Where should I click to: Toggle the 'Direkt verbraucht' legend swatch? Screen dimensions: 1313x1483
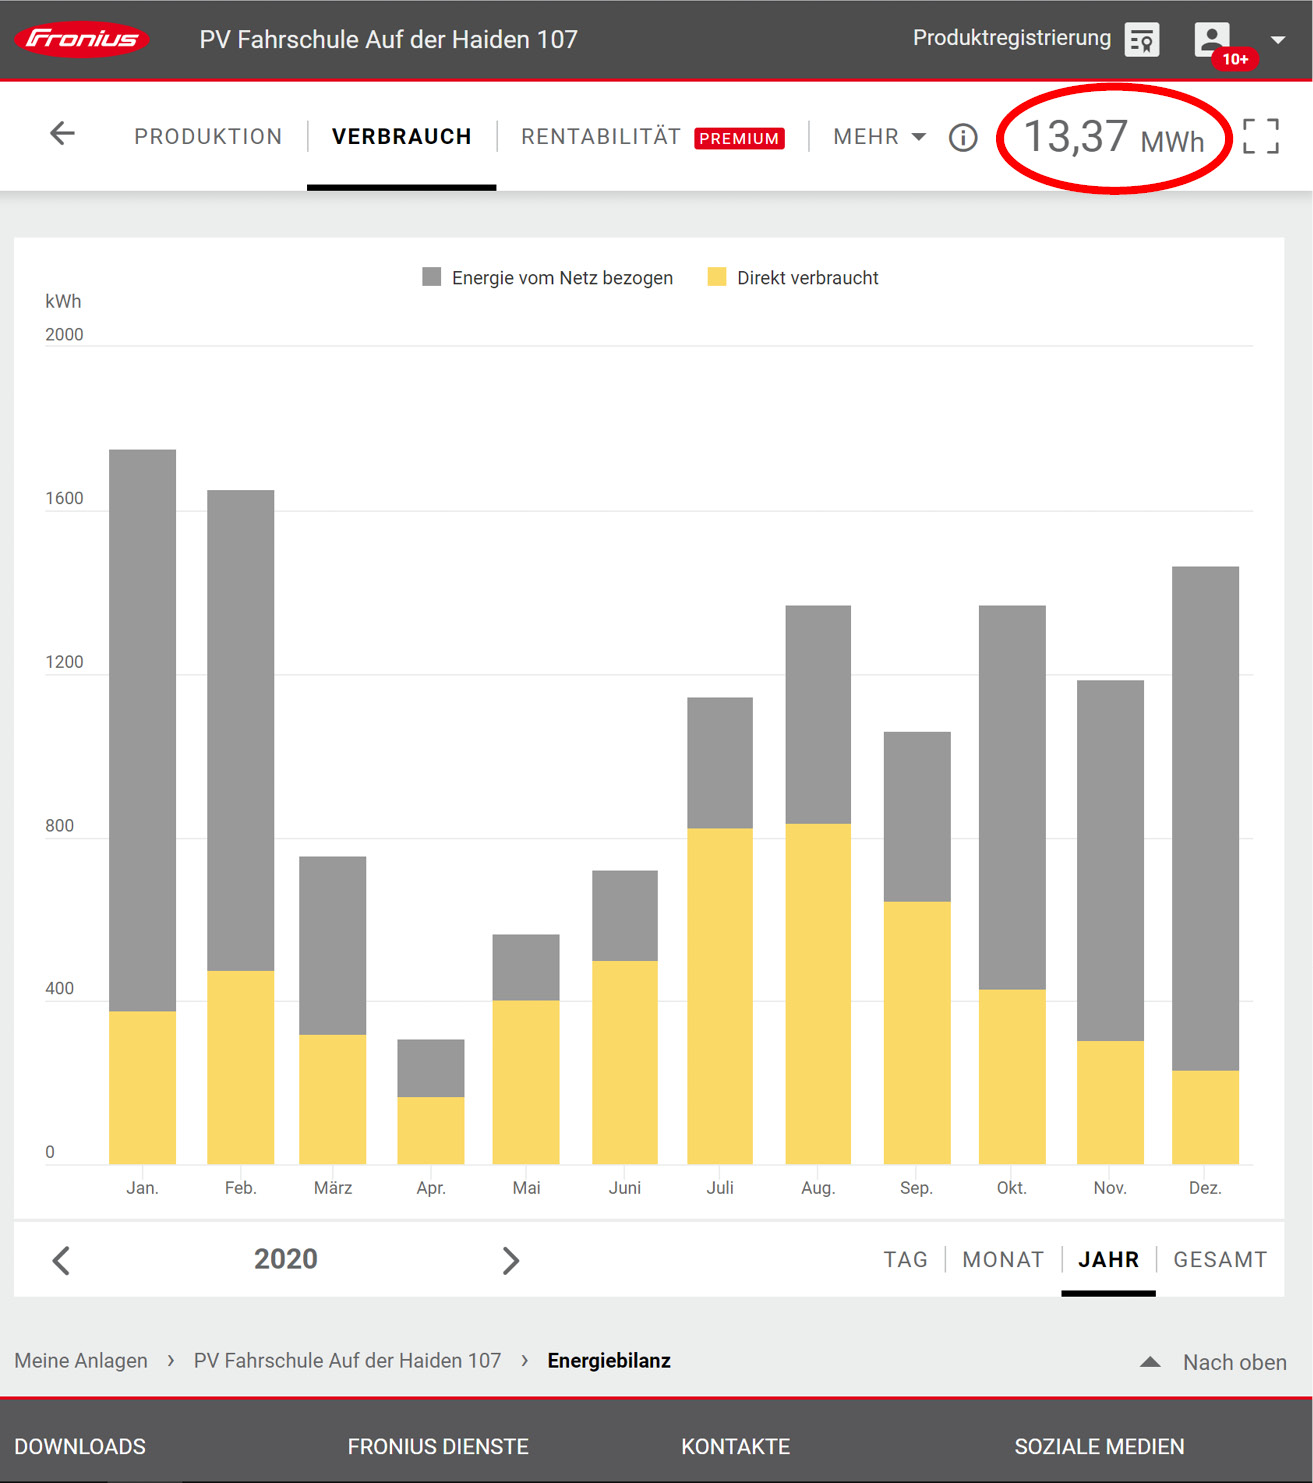[717, 277]
